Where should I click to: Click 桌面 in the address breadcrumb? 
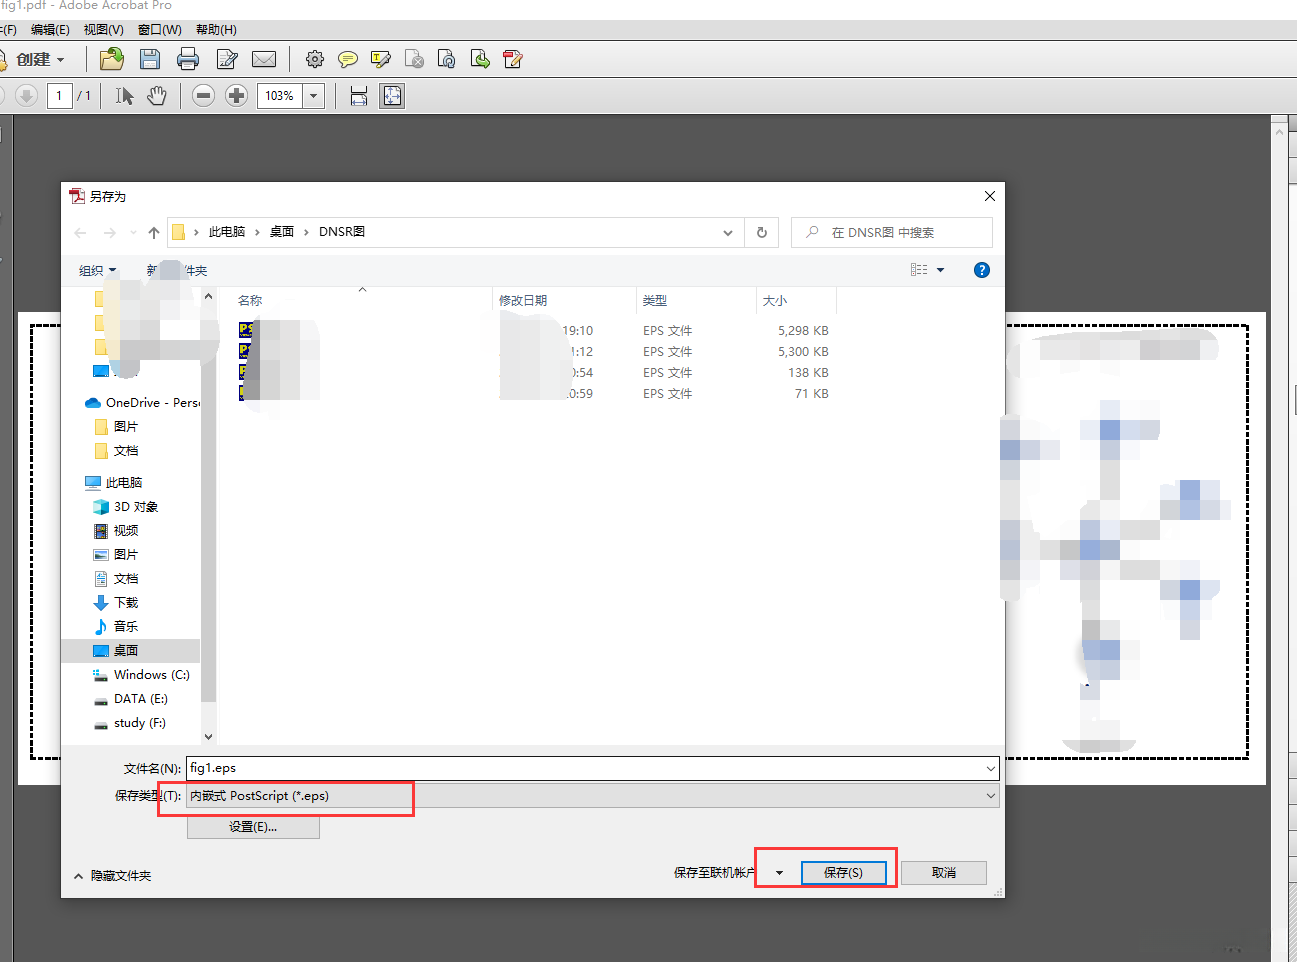[x=282, y=232]
